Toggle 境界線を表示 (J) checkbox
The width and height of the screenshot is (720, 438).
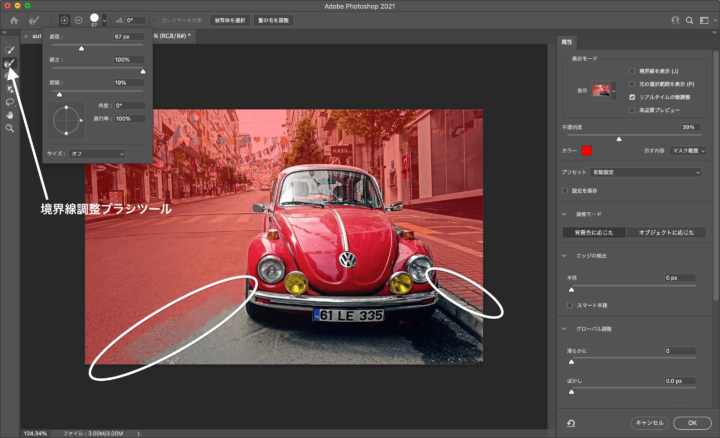click(632, 71)
